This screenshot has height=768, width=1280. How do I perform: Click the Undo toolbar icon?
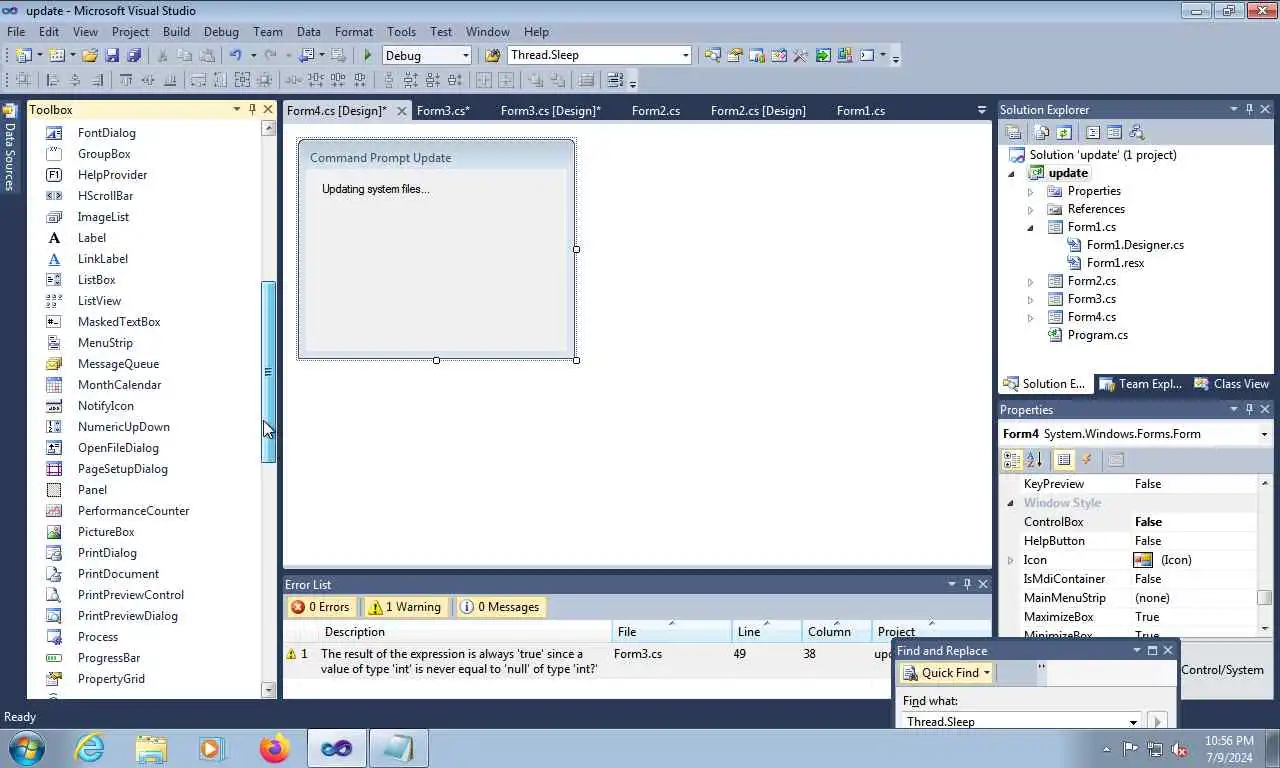236,56
